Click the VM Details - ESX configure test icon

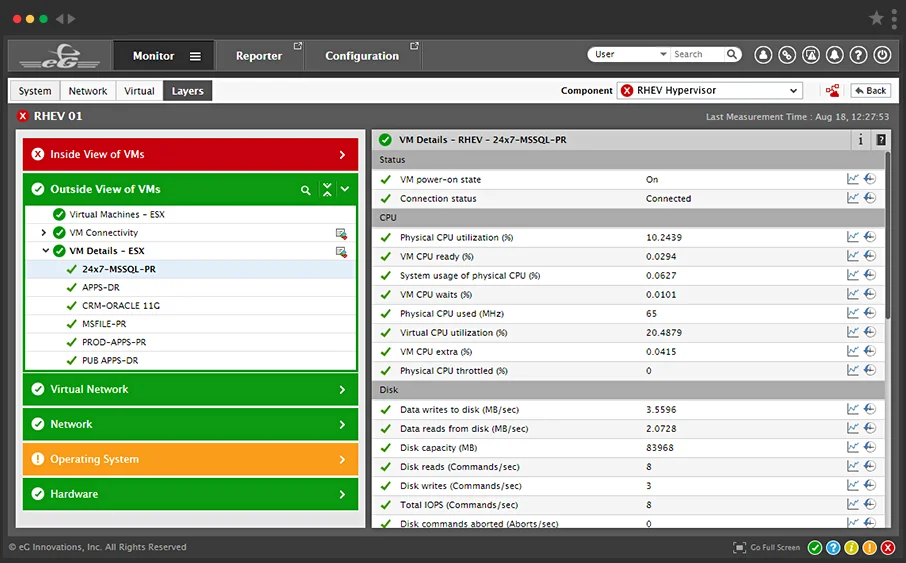(x=341, y=252)
